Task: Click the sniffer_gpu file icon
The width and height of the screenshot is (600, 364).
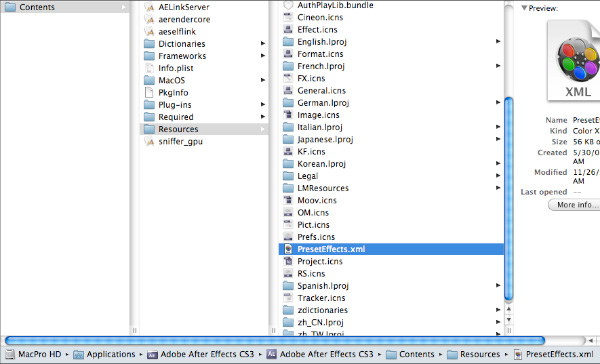Action: coord(149,141)
